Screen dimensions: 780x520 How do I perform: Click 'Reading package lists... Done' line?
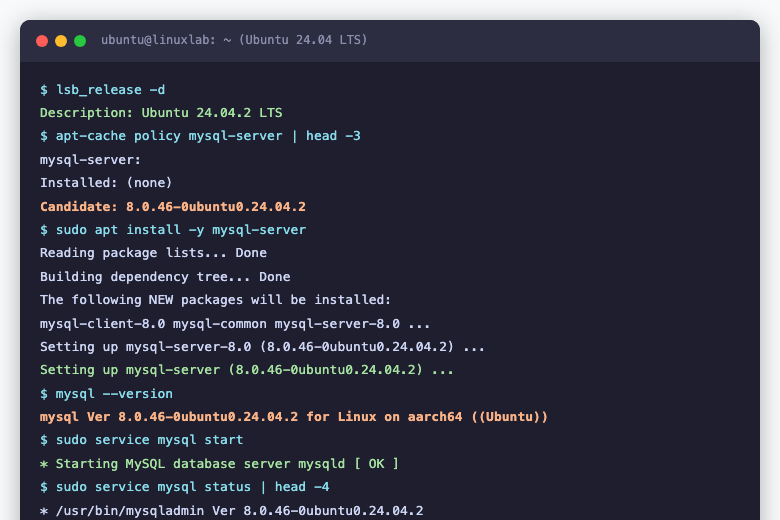(153, 253)
